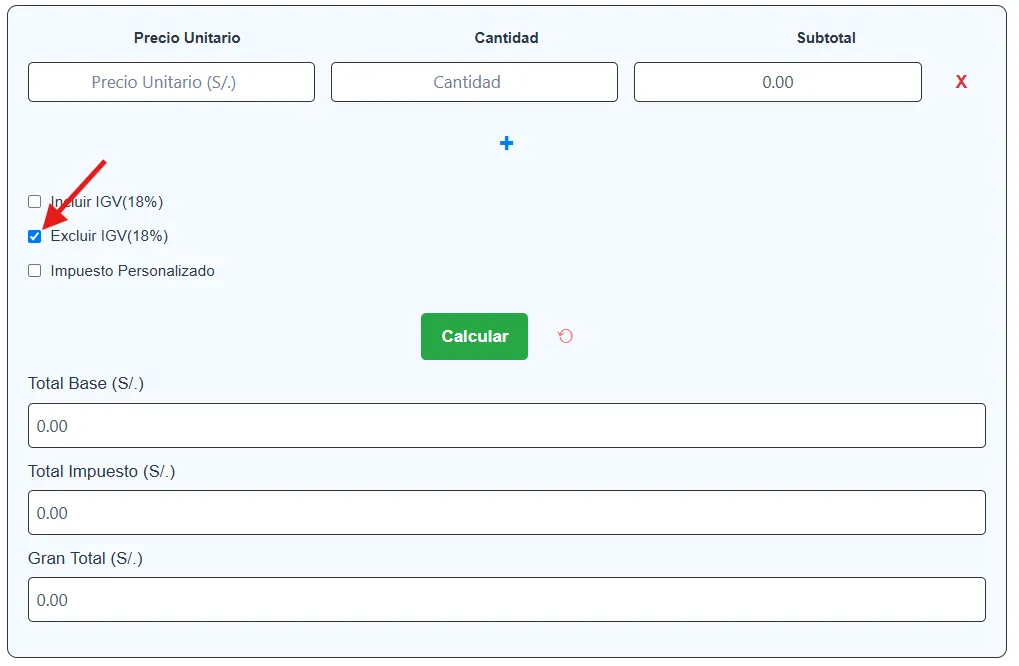Click the Precio Unitario column header
Viewport: 1019px width, 666px height.
[187, 38]
